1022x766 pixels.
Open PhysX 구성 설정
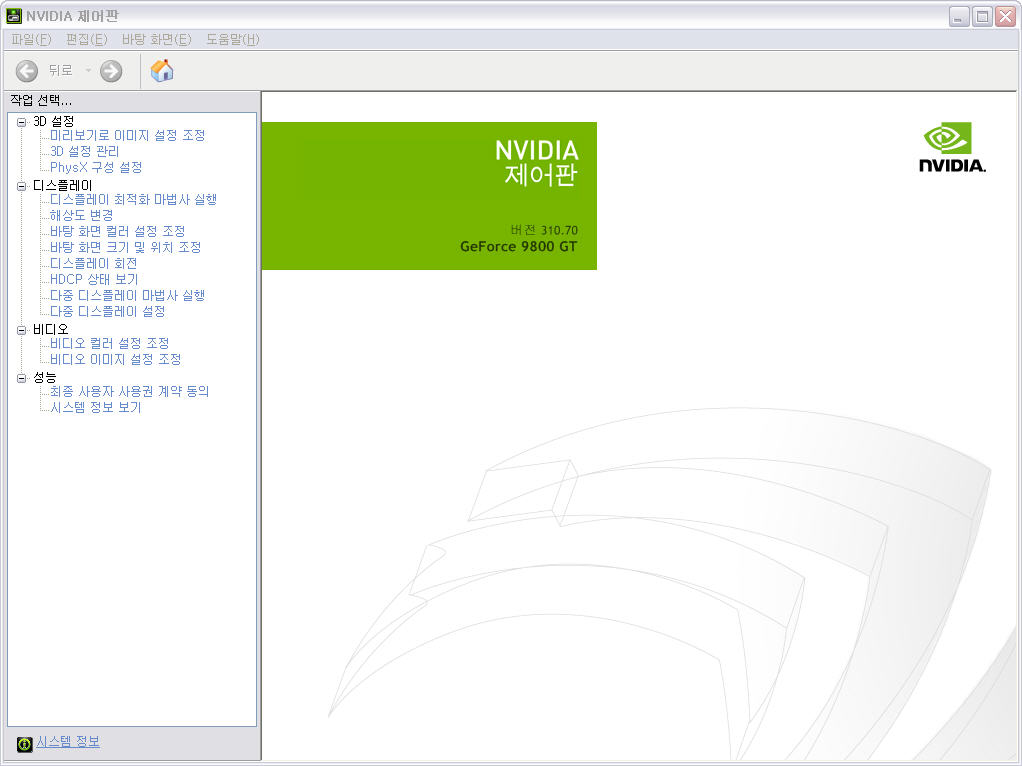click(96, 168)
